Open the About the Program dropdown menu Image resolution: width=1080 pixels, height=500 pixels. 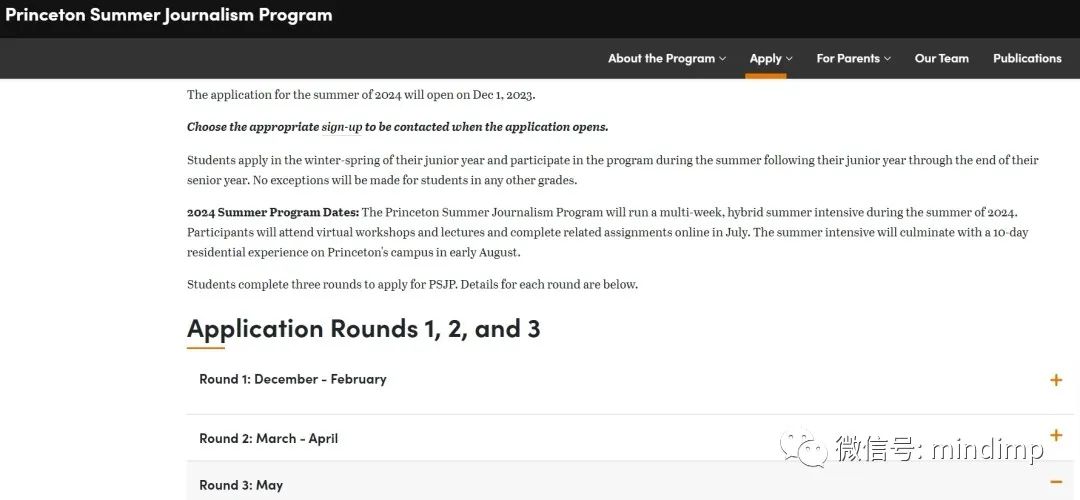(x=667, y=59)
